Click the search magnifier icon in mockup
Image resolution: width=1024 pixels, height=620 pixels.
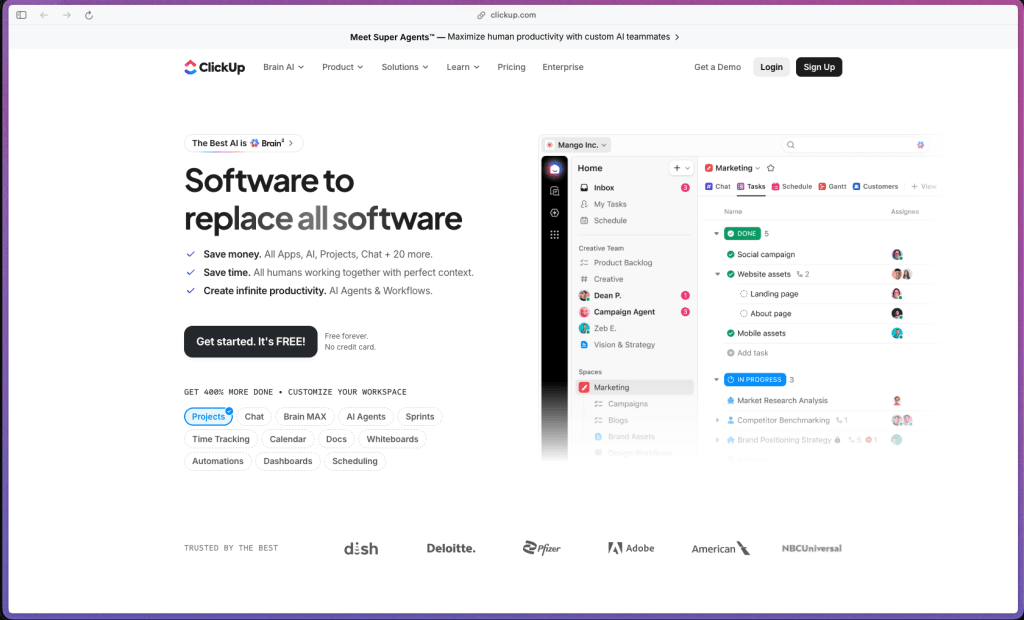[x=791, y=145]
